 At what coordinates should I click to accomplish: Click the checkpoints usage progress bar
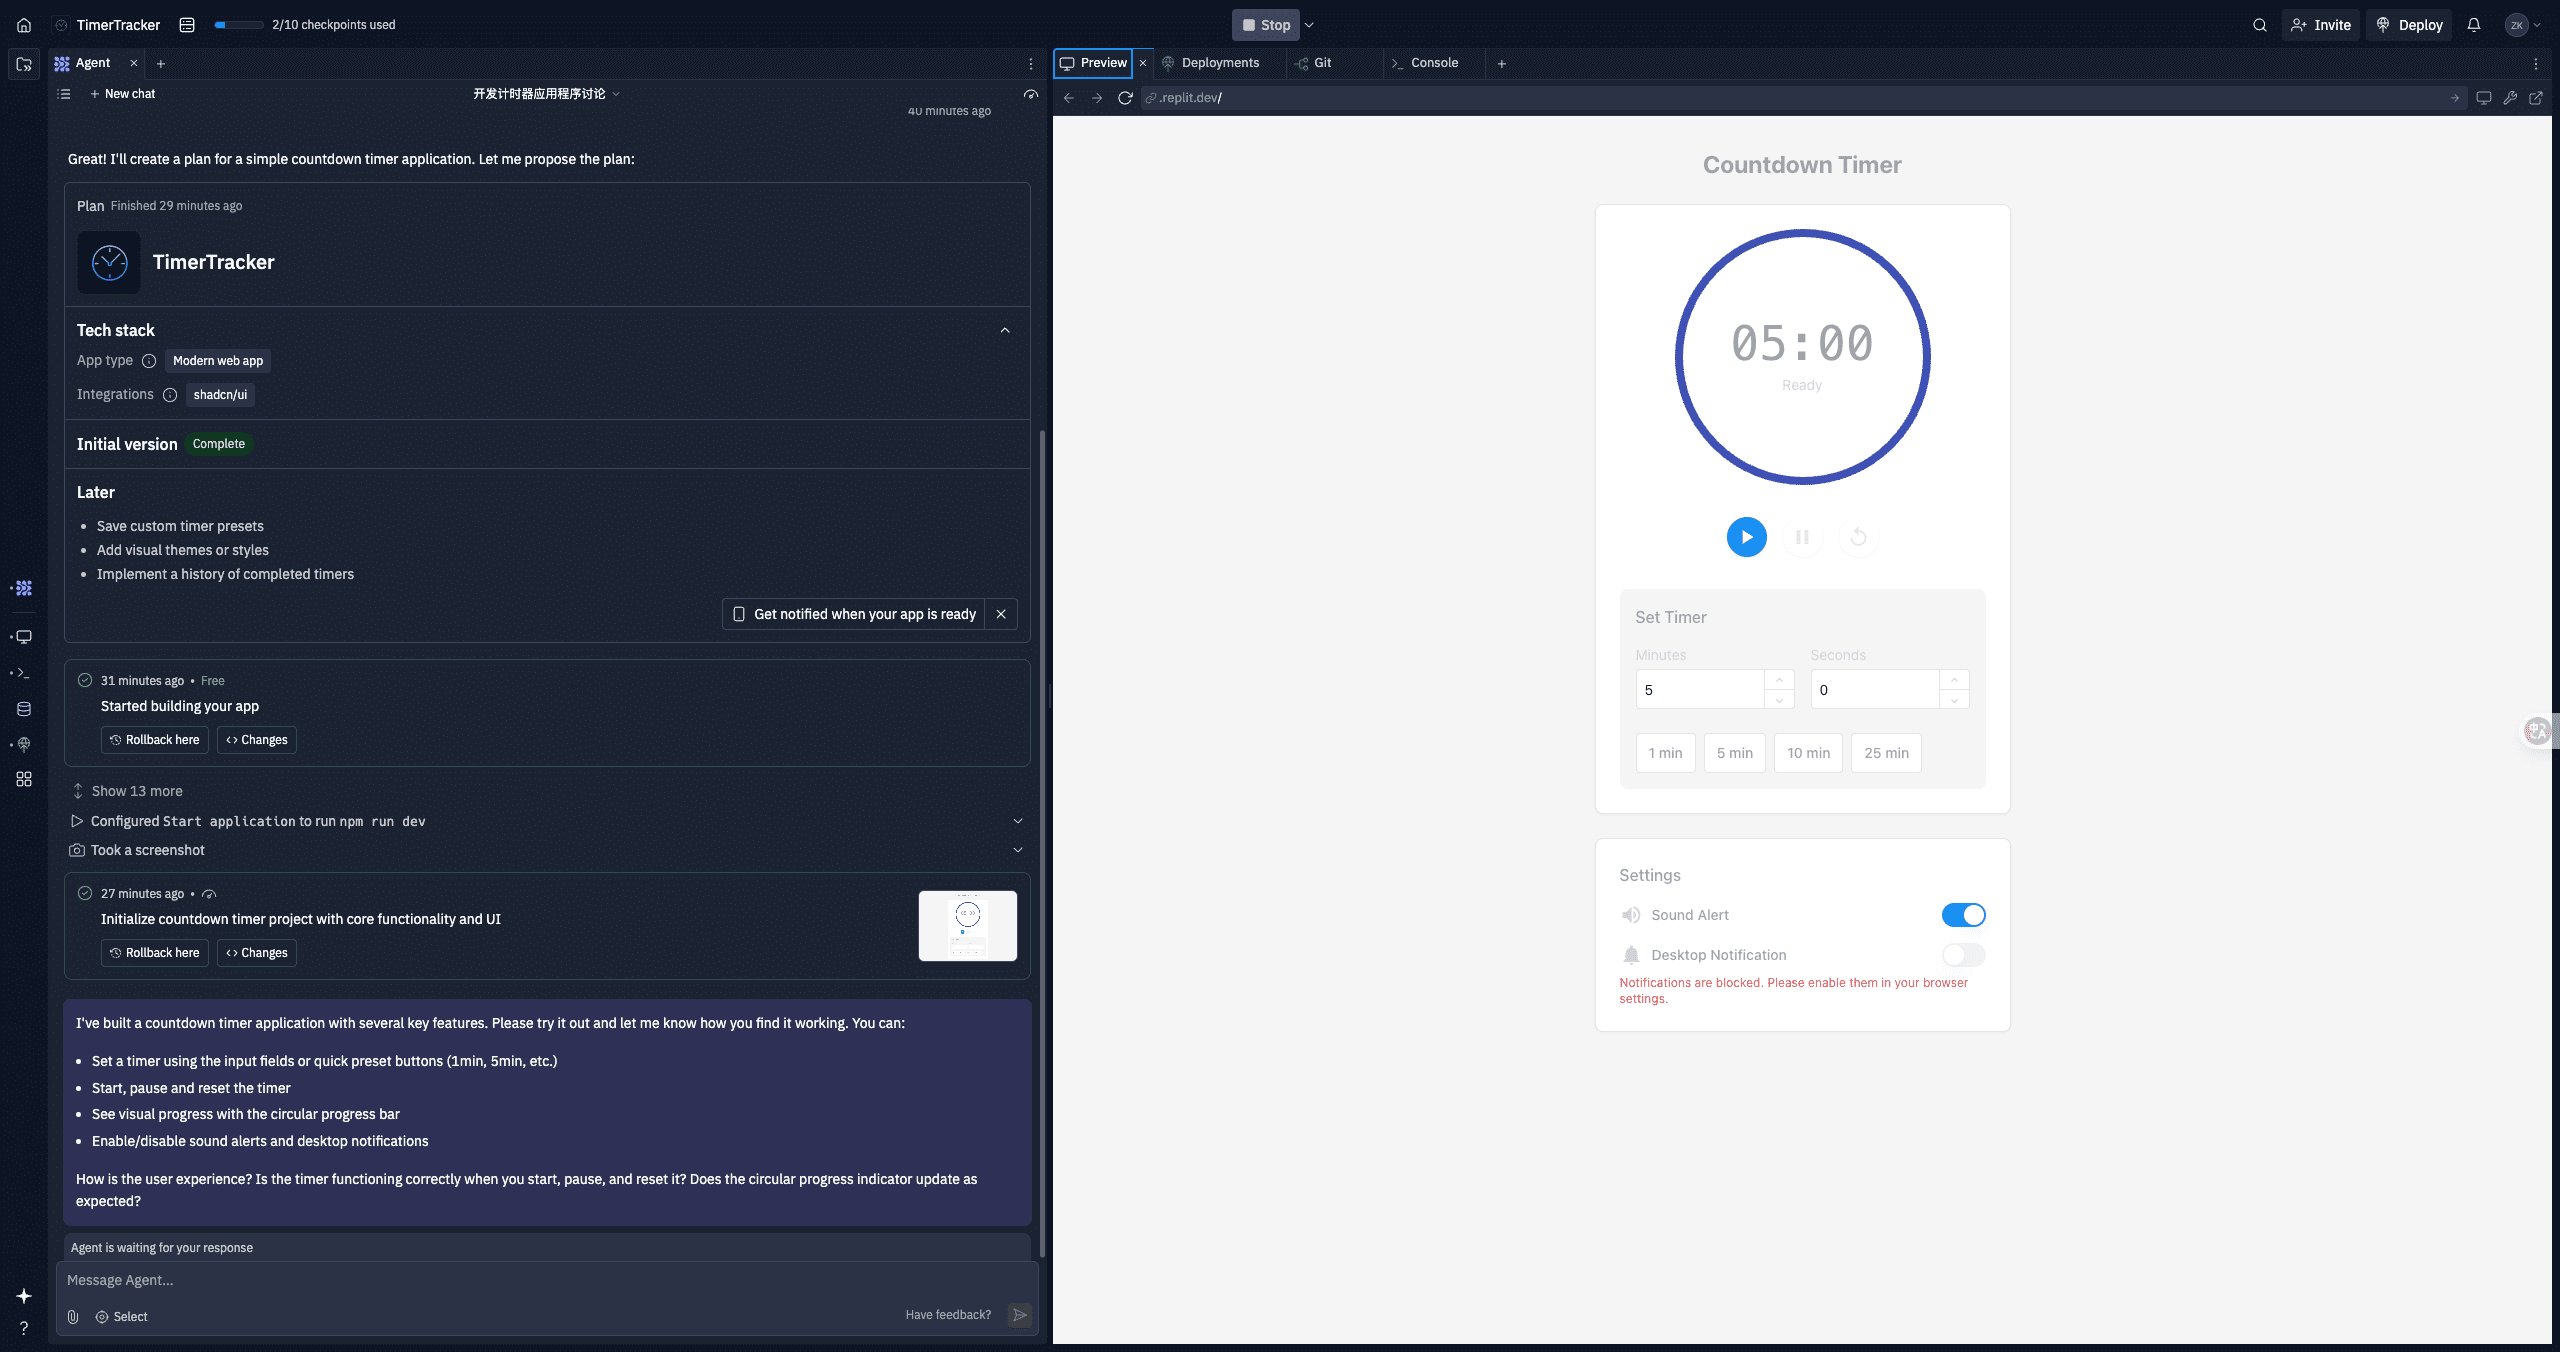click(x=239, y=25)
